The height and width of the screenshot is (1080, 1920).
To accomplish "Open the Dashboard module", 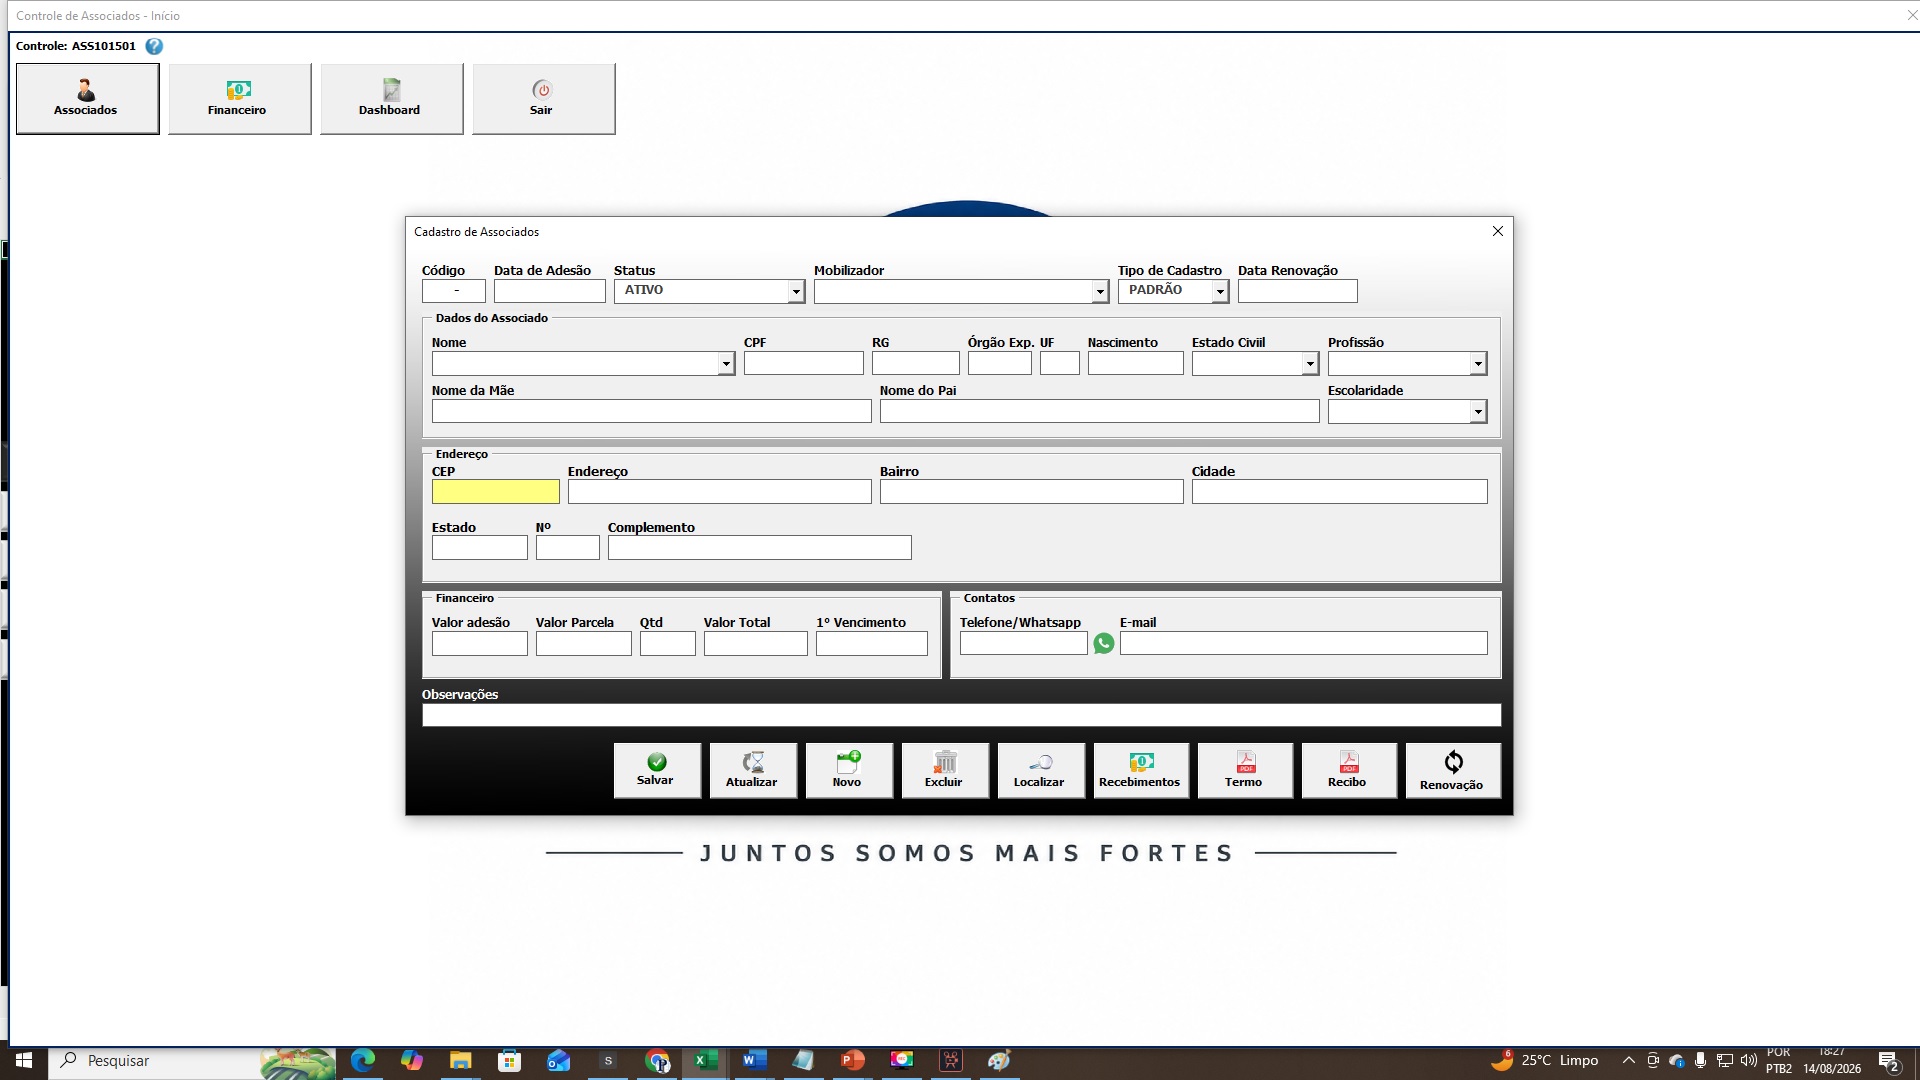I will [391, 98].
